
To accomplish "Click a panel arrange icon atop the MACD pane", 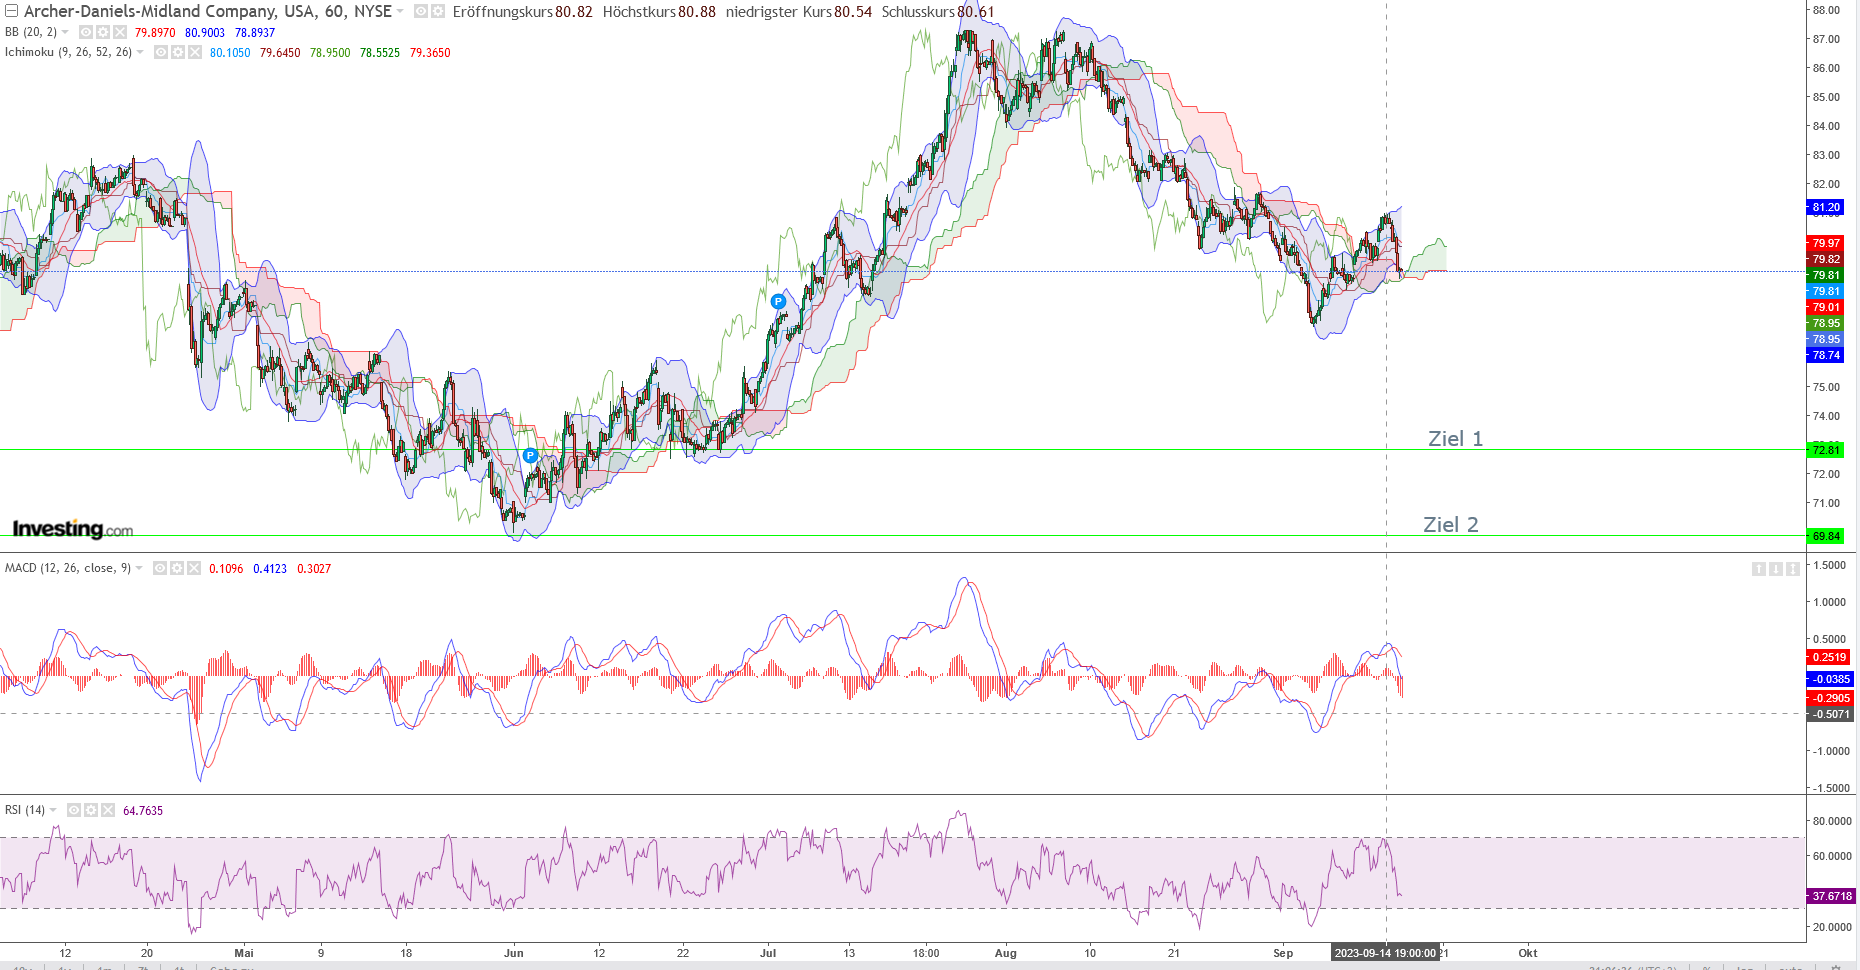I will [x=1757, y=568].
